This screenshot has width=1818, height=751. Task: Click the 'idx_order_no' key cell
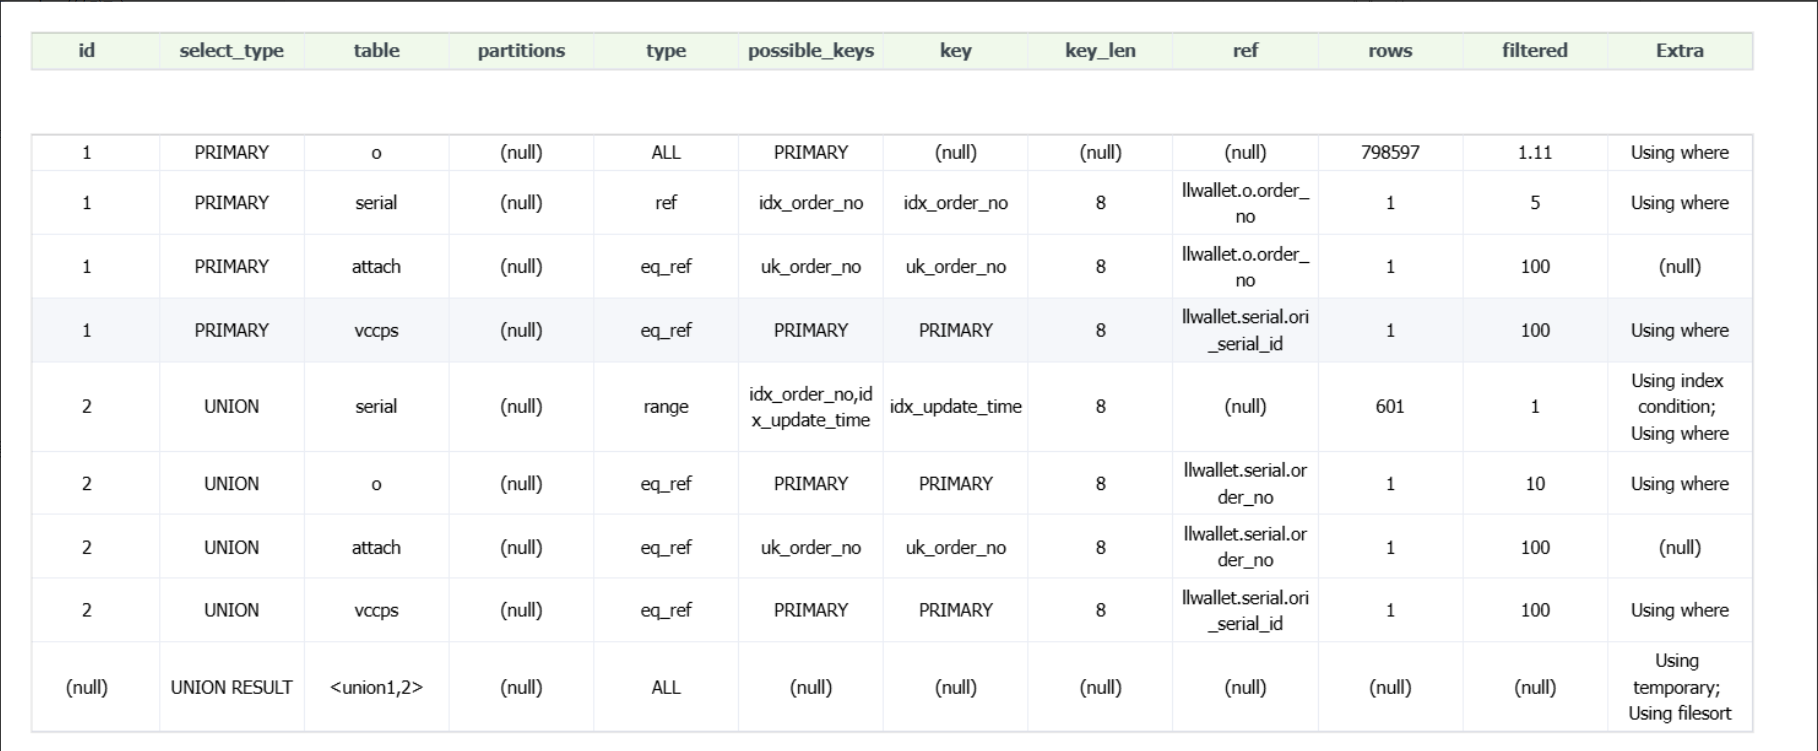tap(956, 203)
